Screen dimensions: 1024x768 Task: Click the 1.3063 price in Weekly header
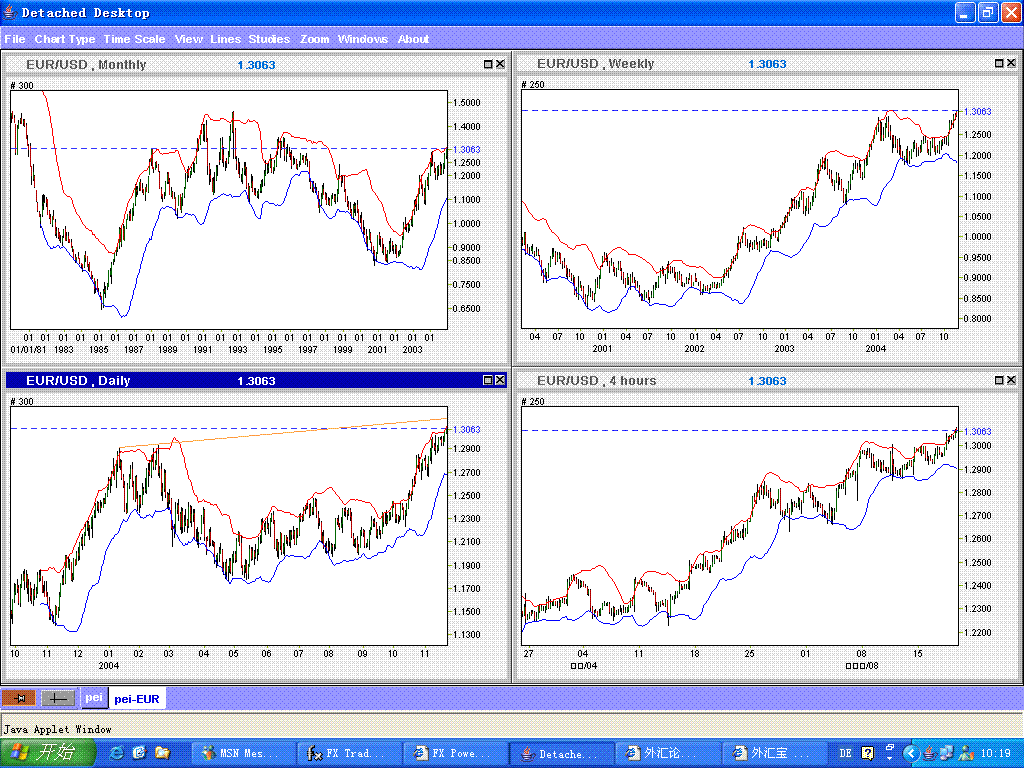coord(767,64)
